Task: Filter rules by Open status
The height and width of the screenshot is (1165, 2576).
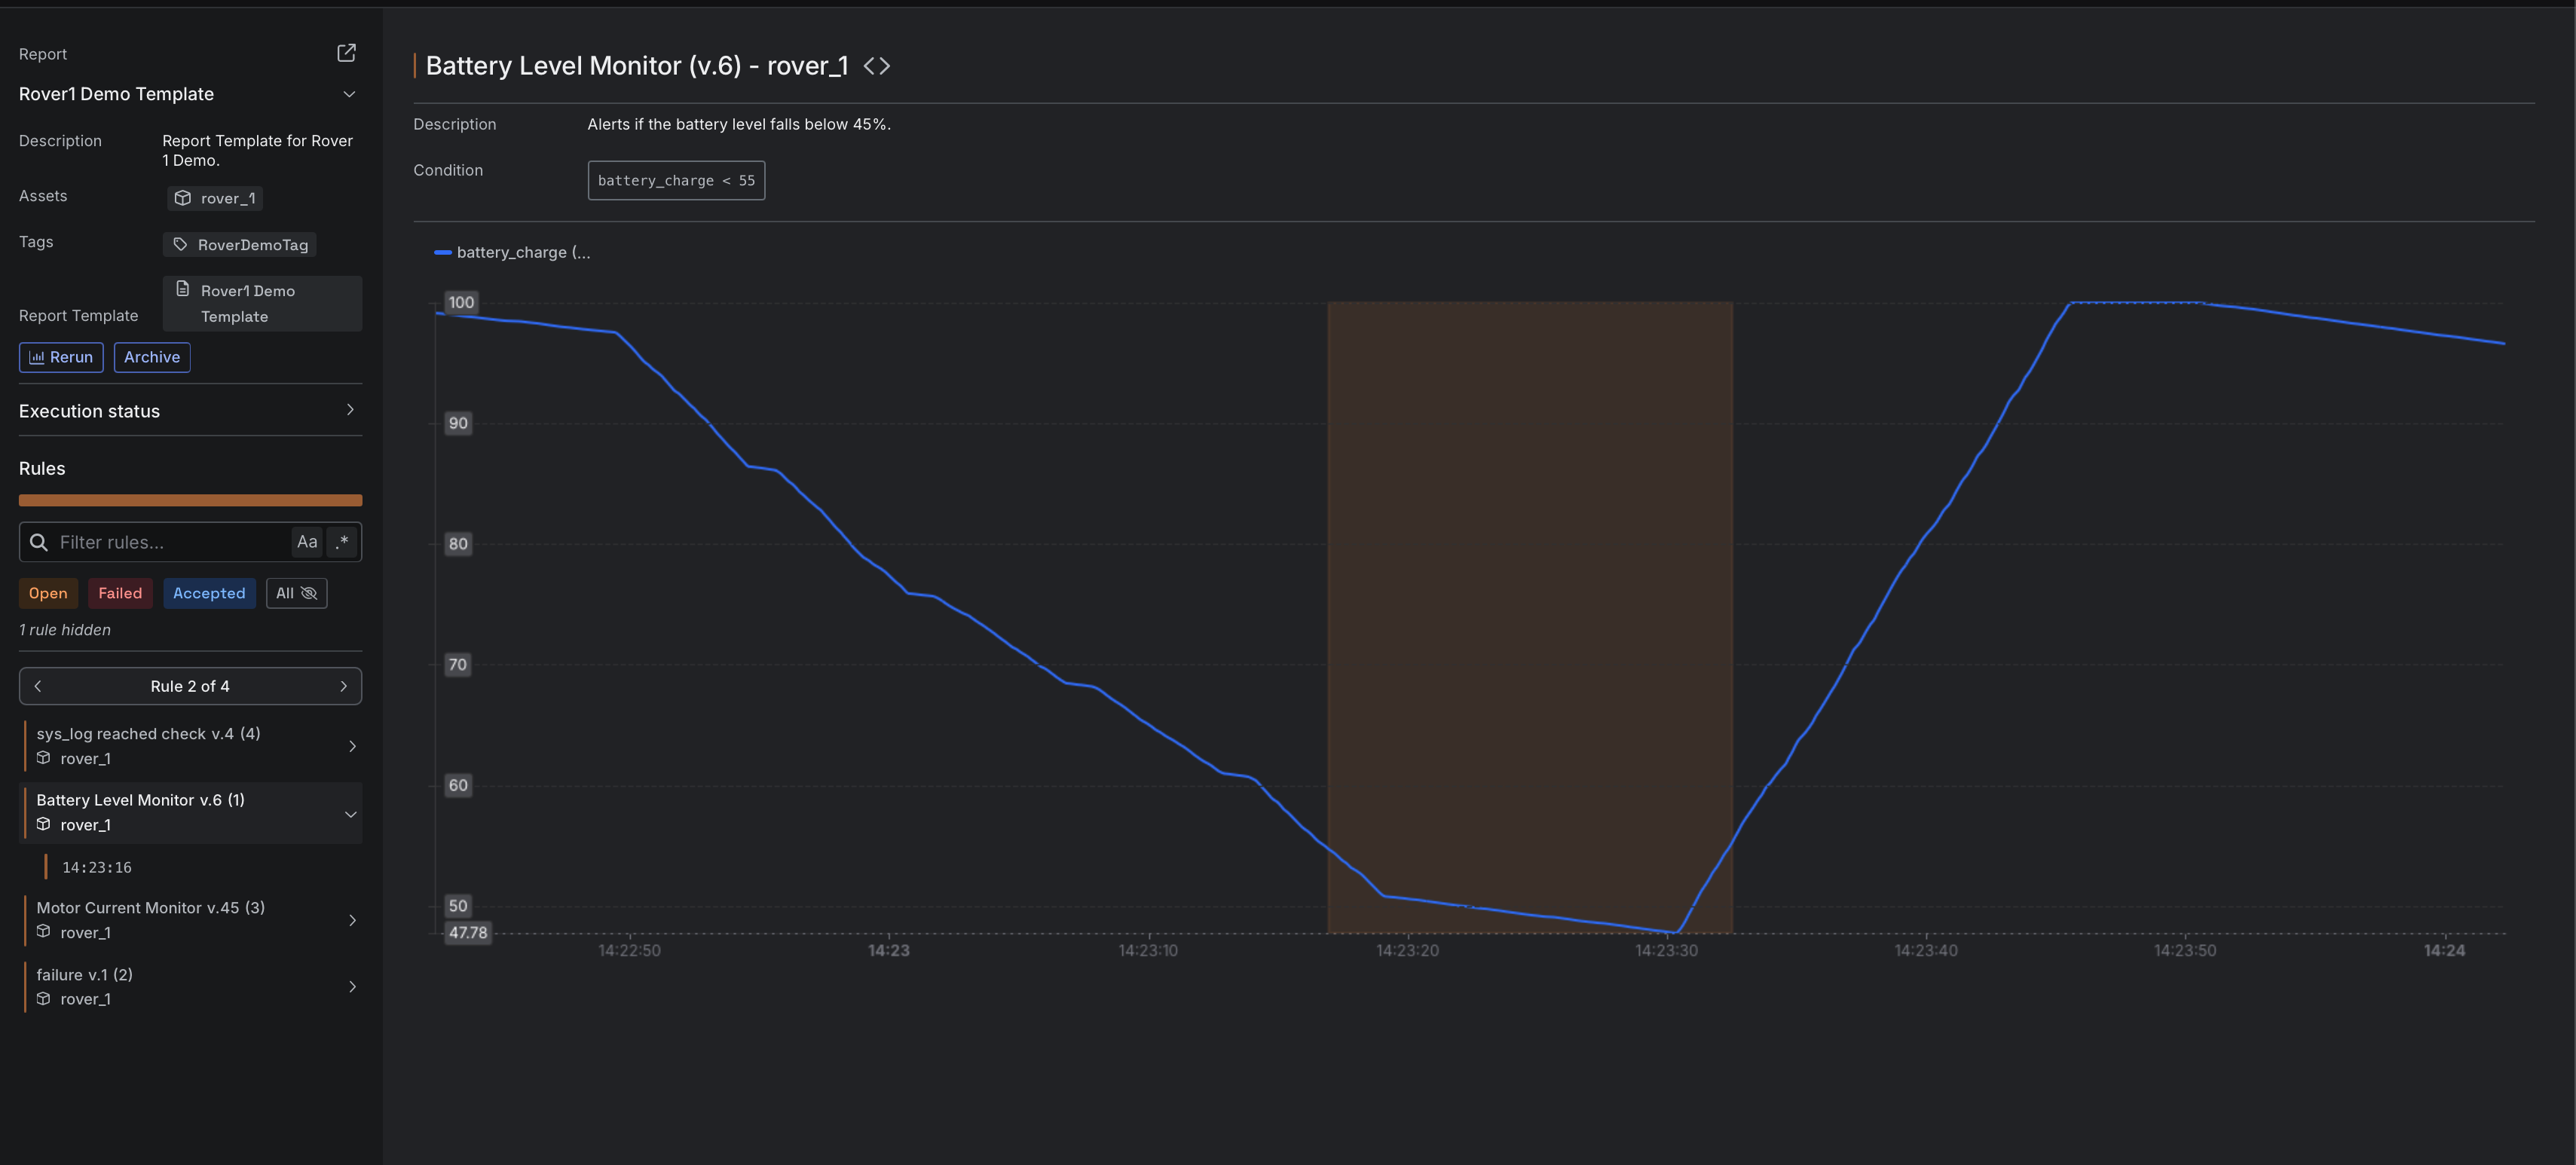Action: click(x=48, y=593)
